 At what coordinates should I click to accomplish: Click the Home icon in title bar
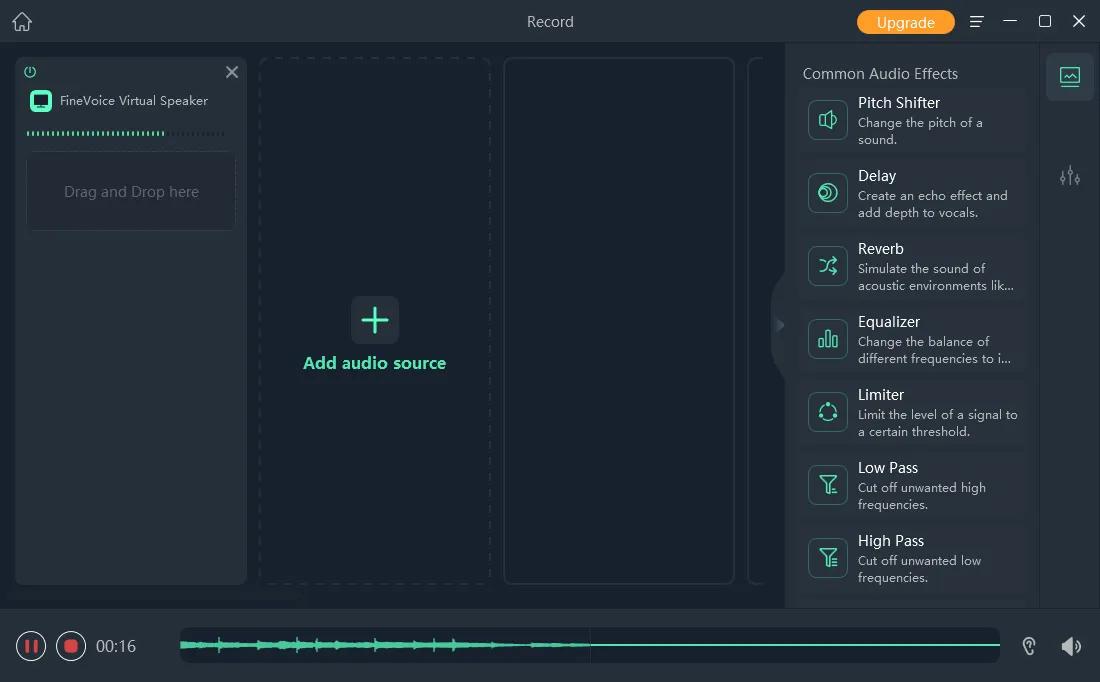tap(22, 21)
